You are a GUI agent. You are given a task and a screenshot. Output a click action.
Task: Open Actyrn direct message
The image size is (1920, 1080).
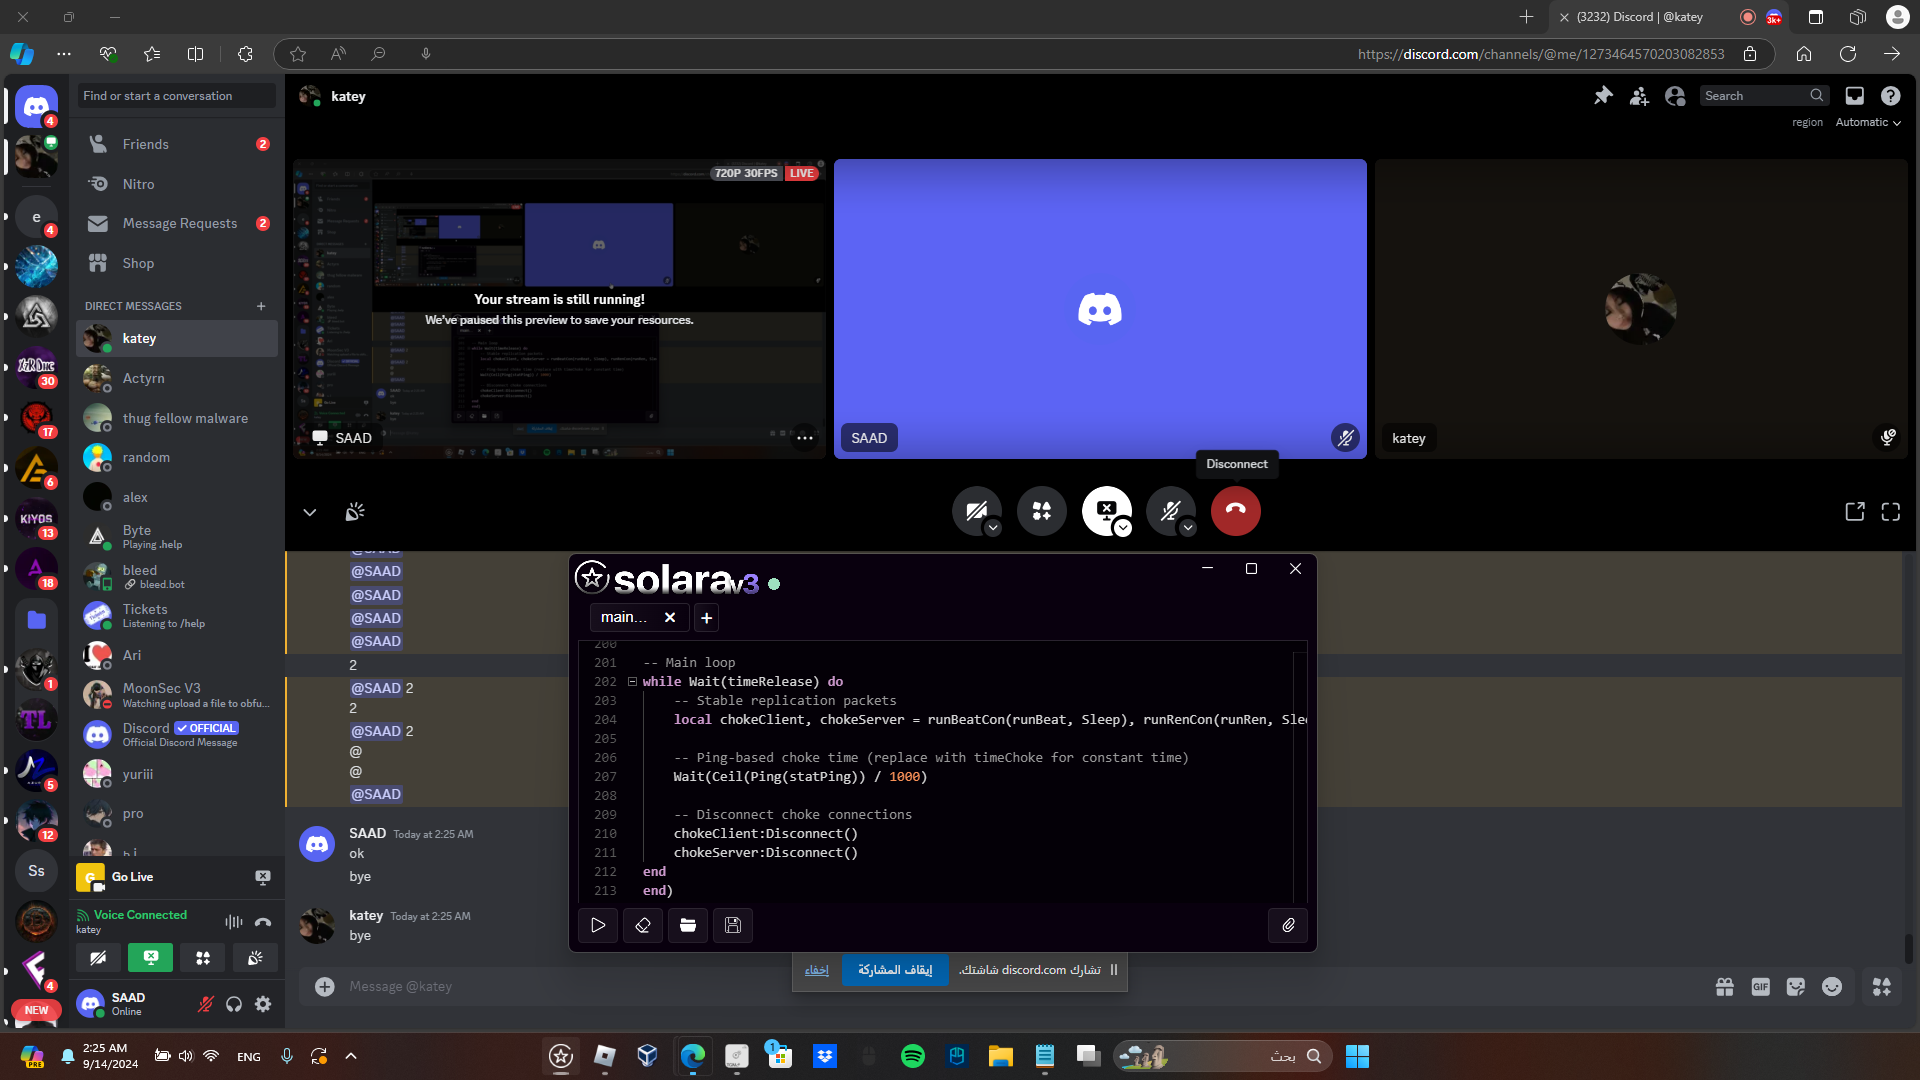point(177,378)
